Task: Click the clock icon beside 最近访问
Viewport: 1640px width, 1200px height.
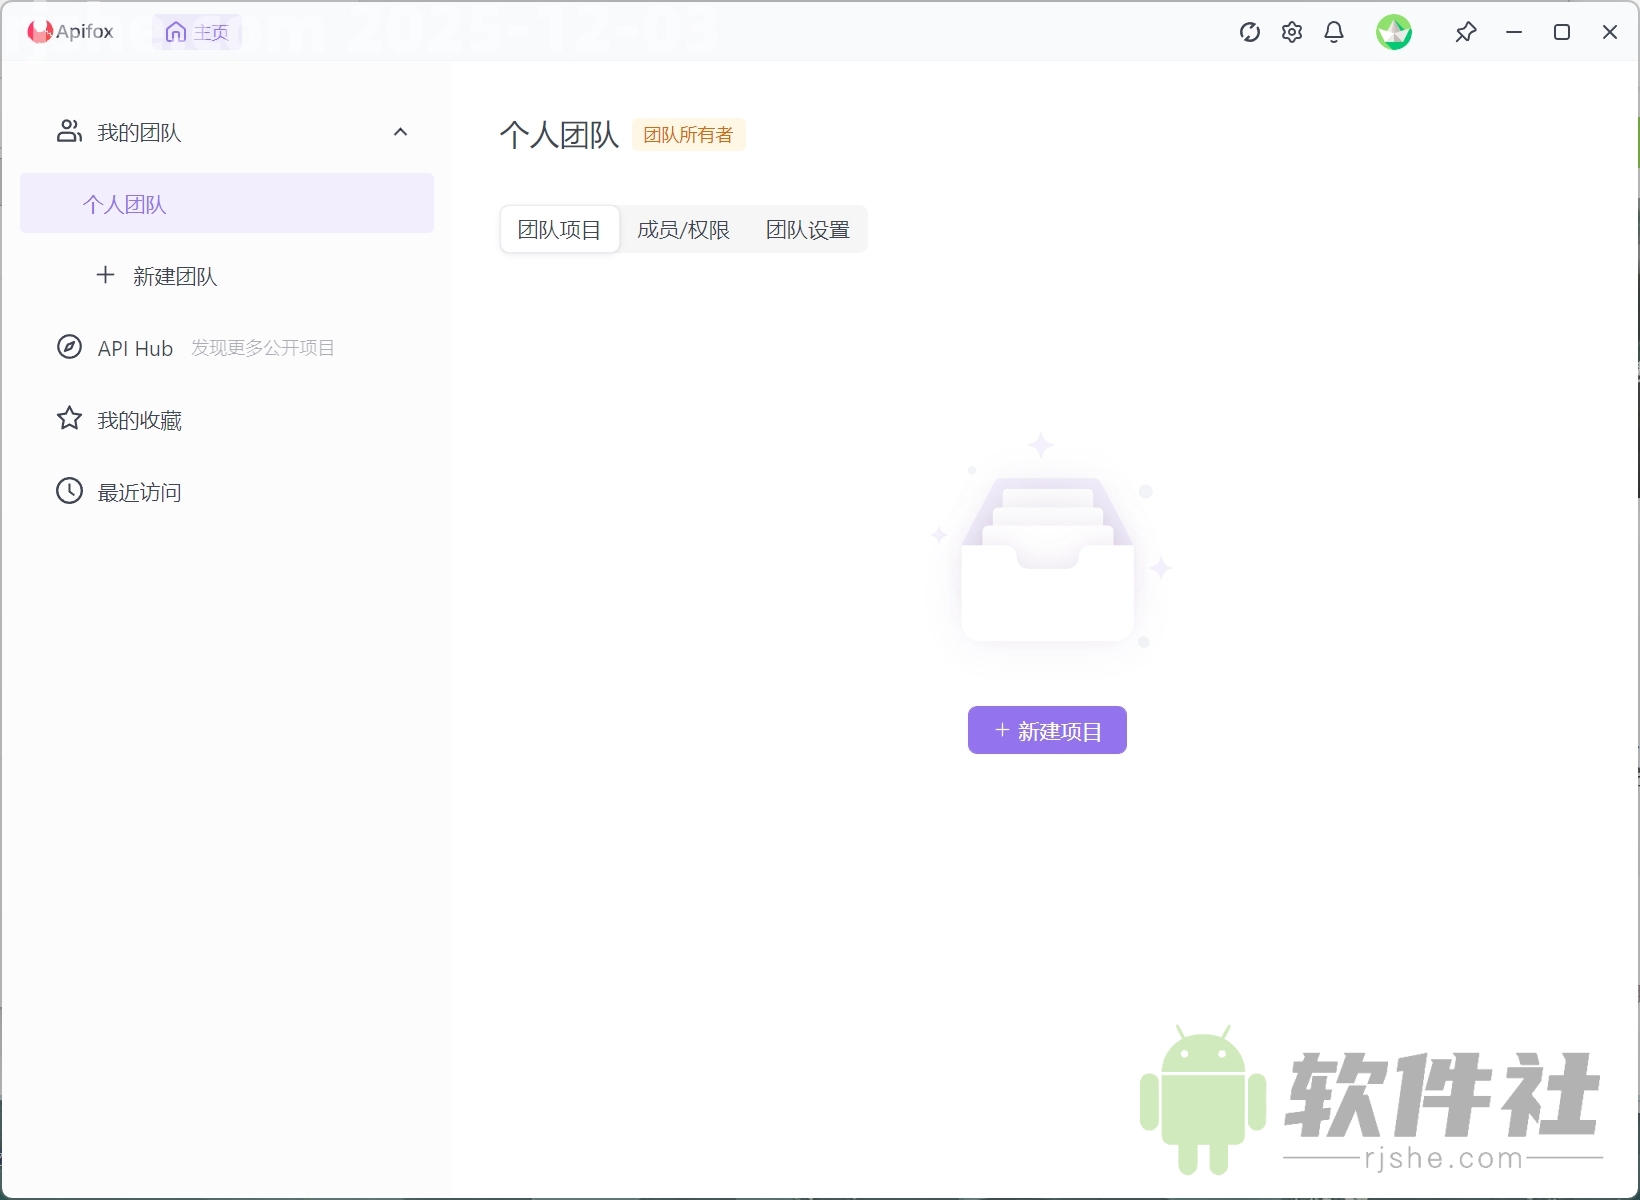Action: (x=68, y=491)
